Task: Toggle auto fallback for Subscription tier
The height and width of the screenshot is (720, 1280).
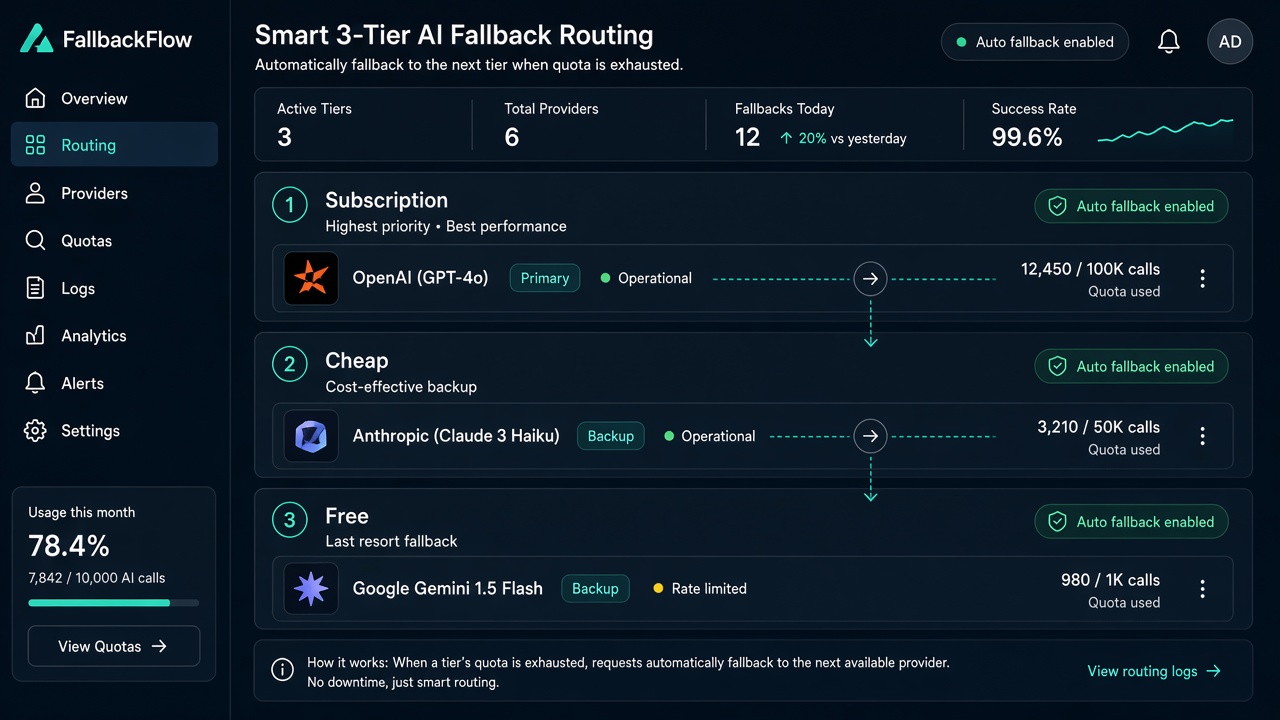Action: [x=1131, y=206]
